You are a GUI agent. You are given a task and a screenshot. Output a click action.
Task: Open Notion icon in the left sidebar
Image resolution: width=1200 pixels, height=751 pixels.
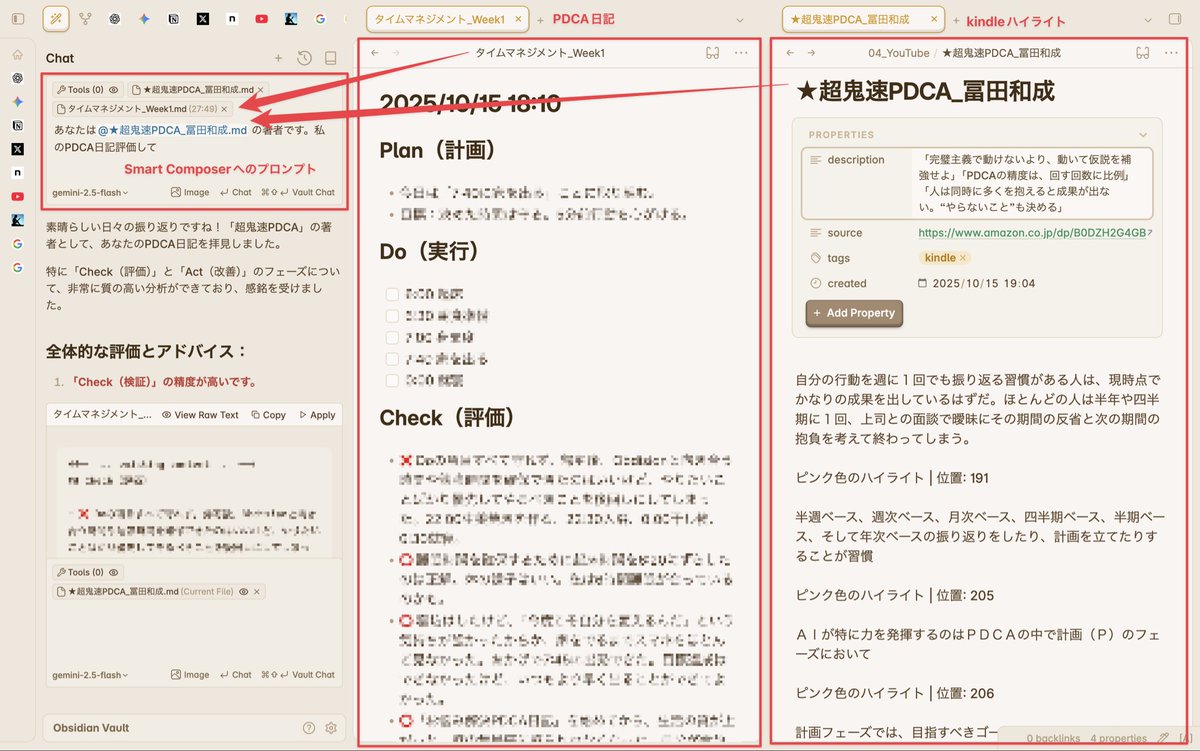point(17,126)
